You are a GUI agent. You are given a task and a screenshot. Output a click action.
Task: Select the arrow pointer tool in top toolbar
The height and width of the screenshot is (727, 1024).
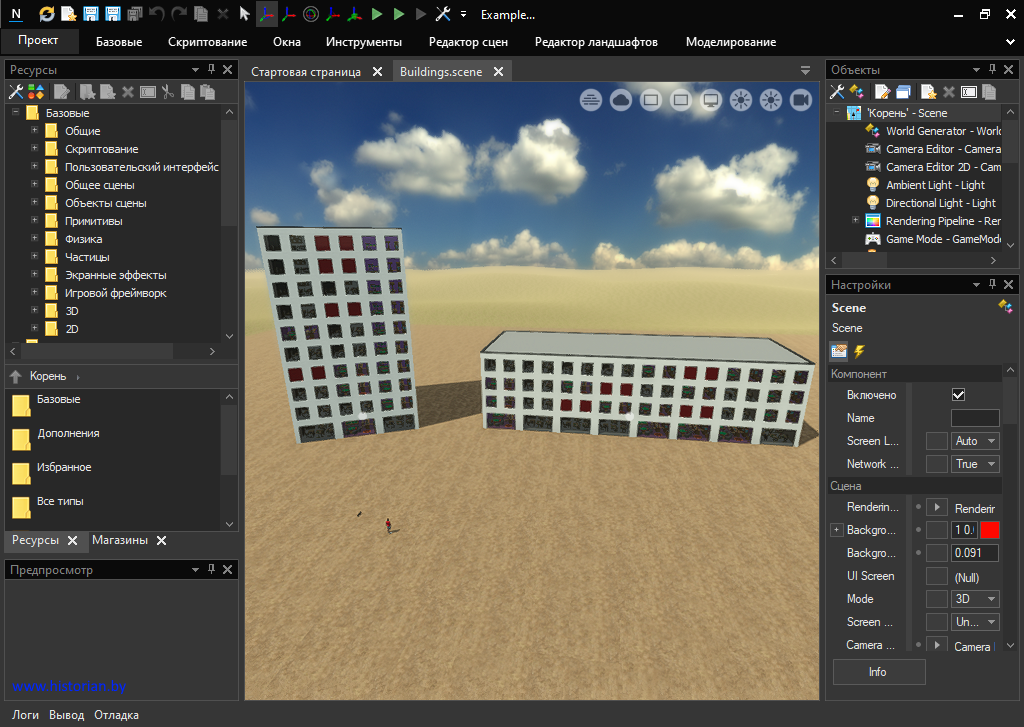(x=245, y=14)
